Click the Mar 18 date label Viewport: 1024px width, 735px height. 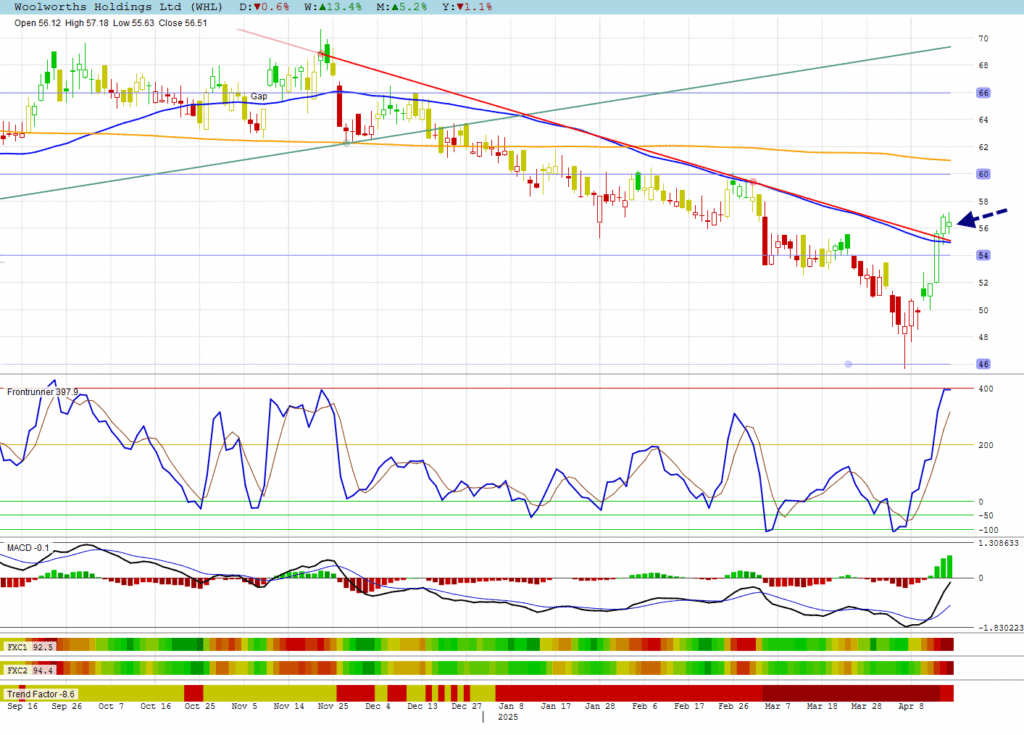pos(822,706)
